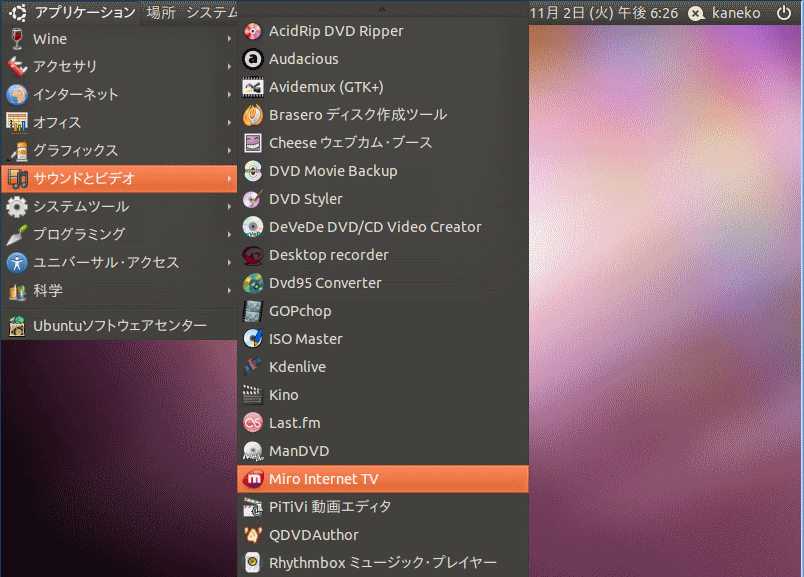Open the 場所 menu in top panel
This screenshot has width=804, height=577.
pyautogui.click(x=160, y=12)
